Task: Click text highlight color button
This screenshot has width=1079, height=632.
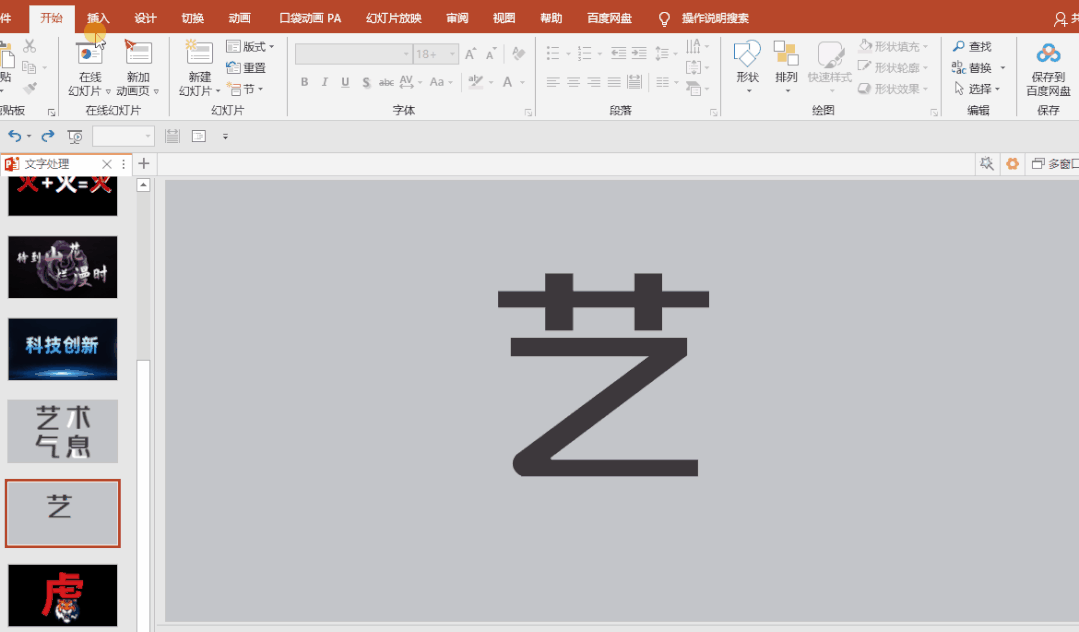Action: coord(476,82)
